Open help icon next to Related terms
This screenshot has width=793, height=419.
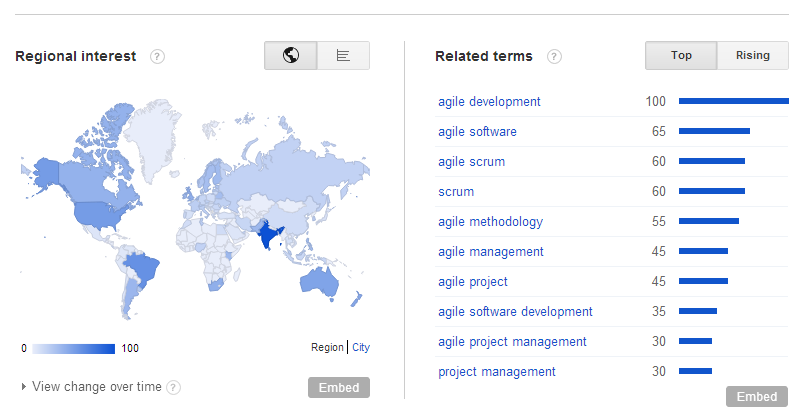(554, 57)
